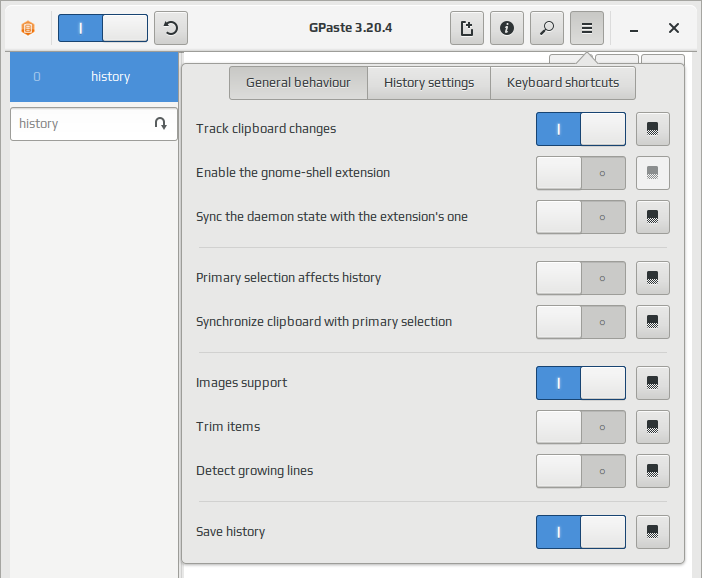
Task: Click the Save history label
Action: (231, 532)
